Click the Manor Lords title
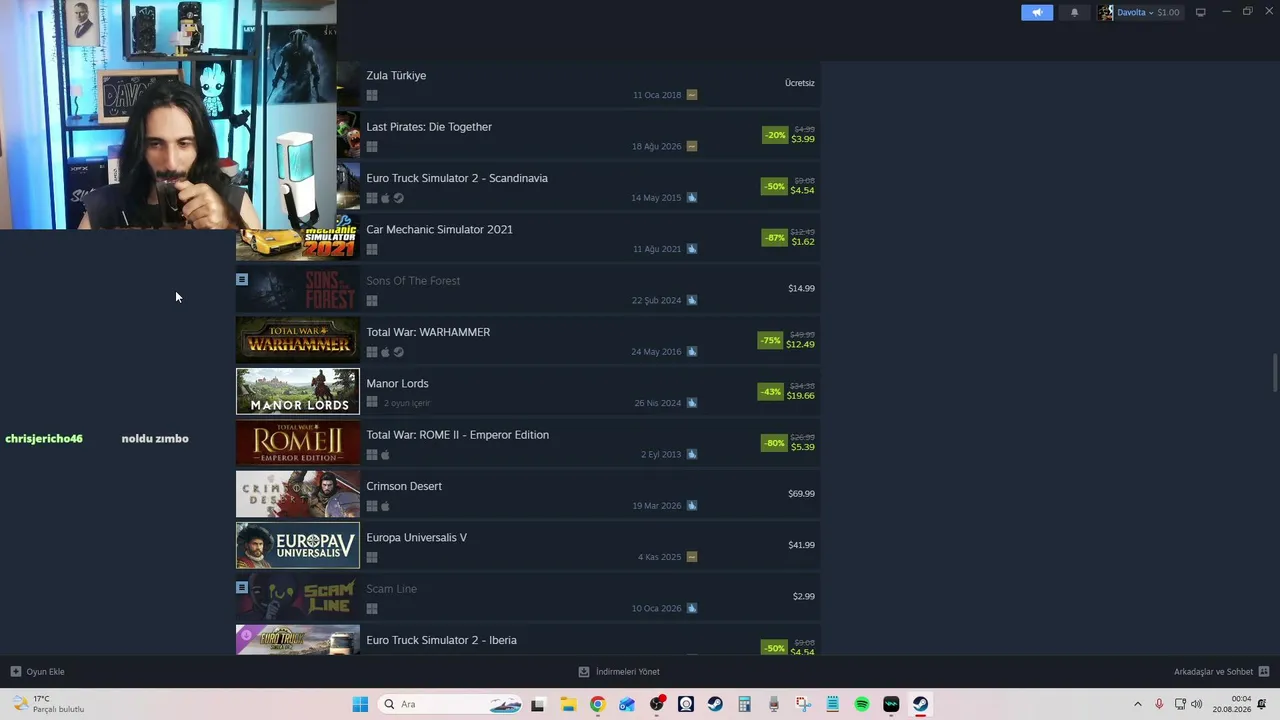Viewport: 1280px width, 720px height. (x=397, y=383)
